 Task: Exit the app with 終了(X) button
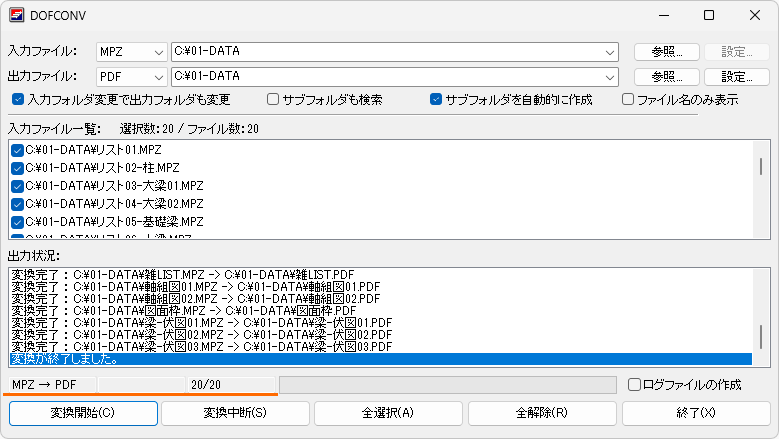pos(696,413)
